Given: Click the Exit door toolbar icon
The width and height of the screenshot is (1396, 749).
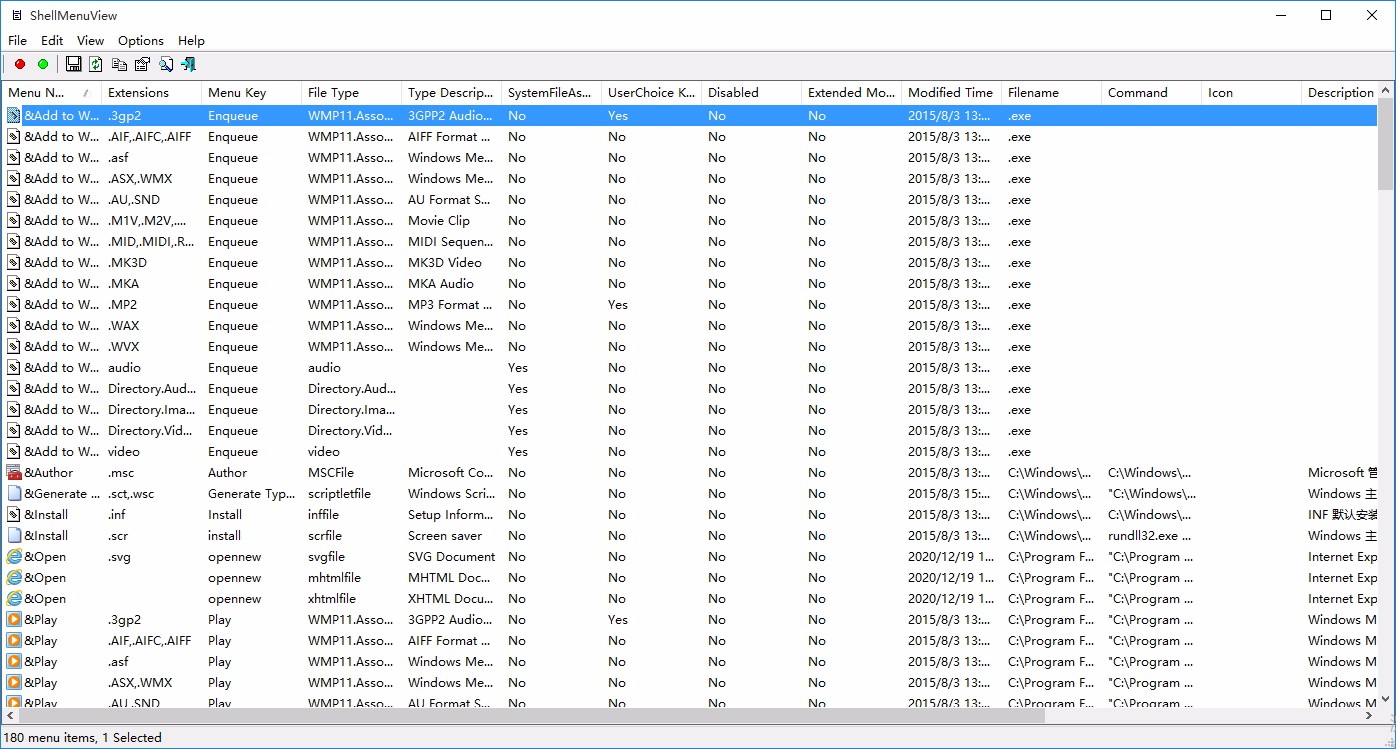Looking at the screenshot, I should coord(188,63).
